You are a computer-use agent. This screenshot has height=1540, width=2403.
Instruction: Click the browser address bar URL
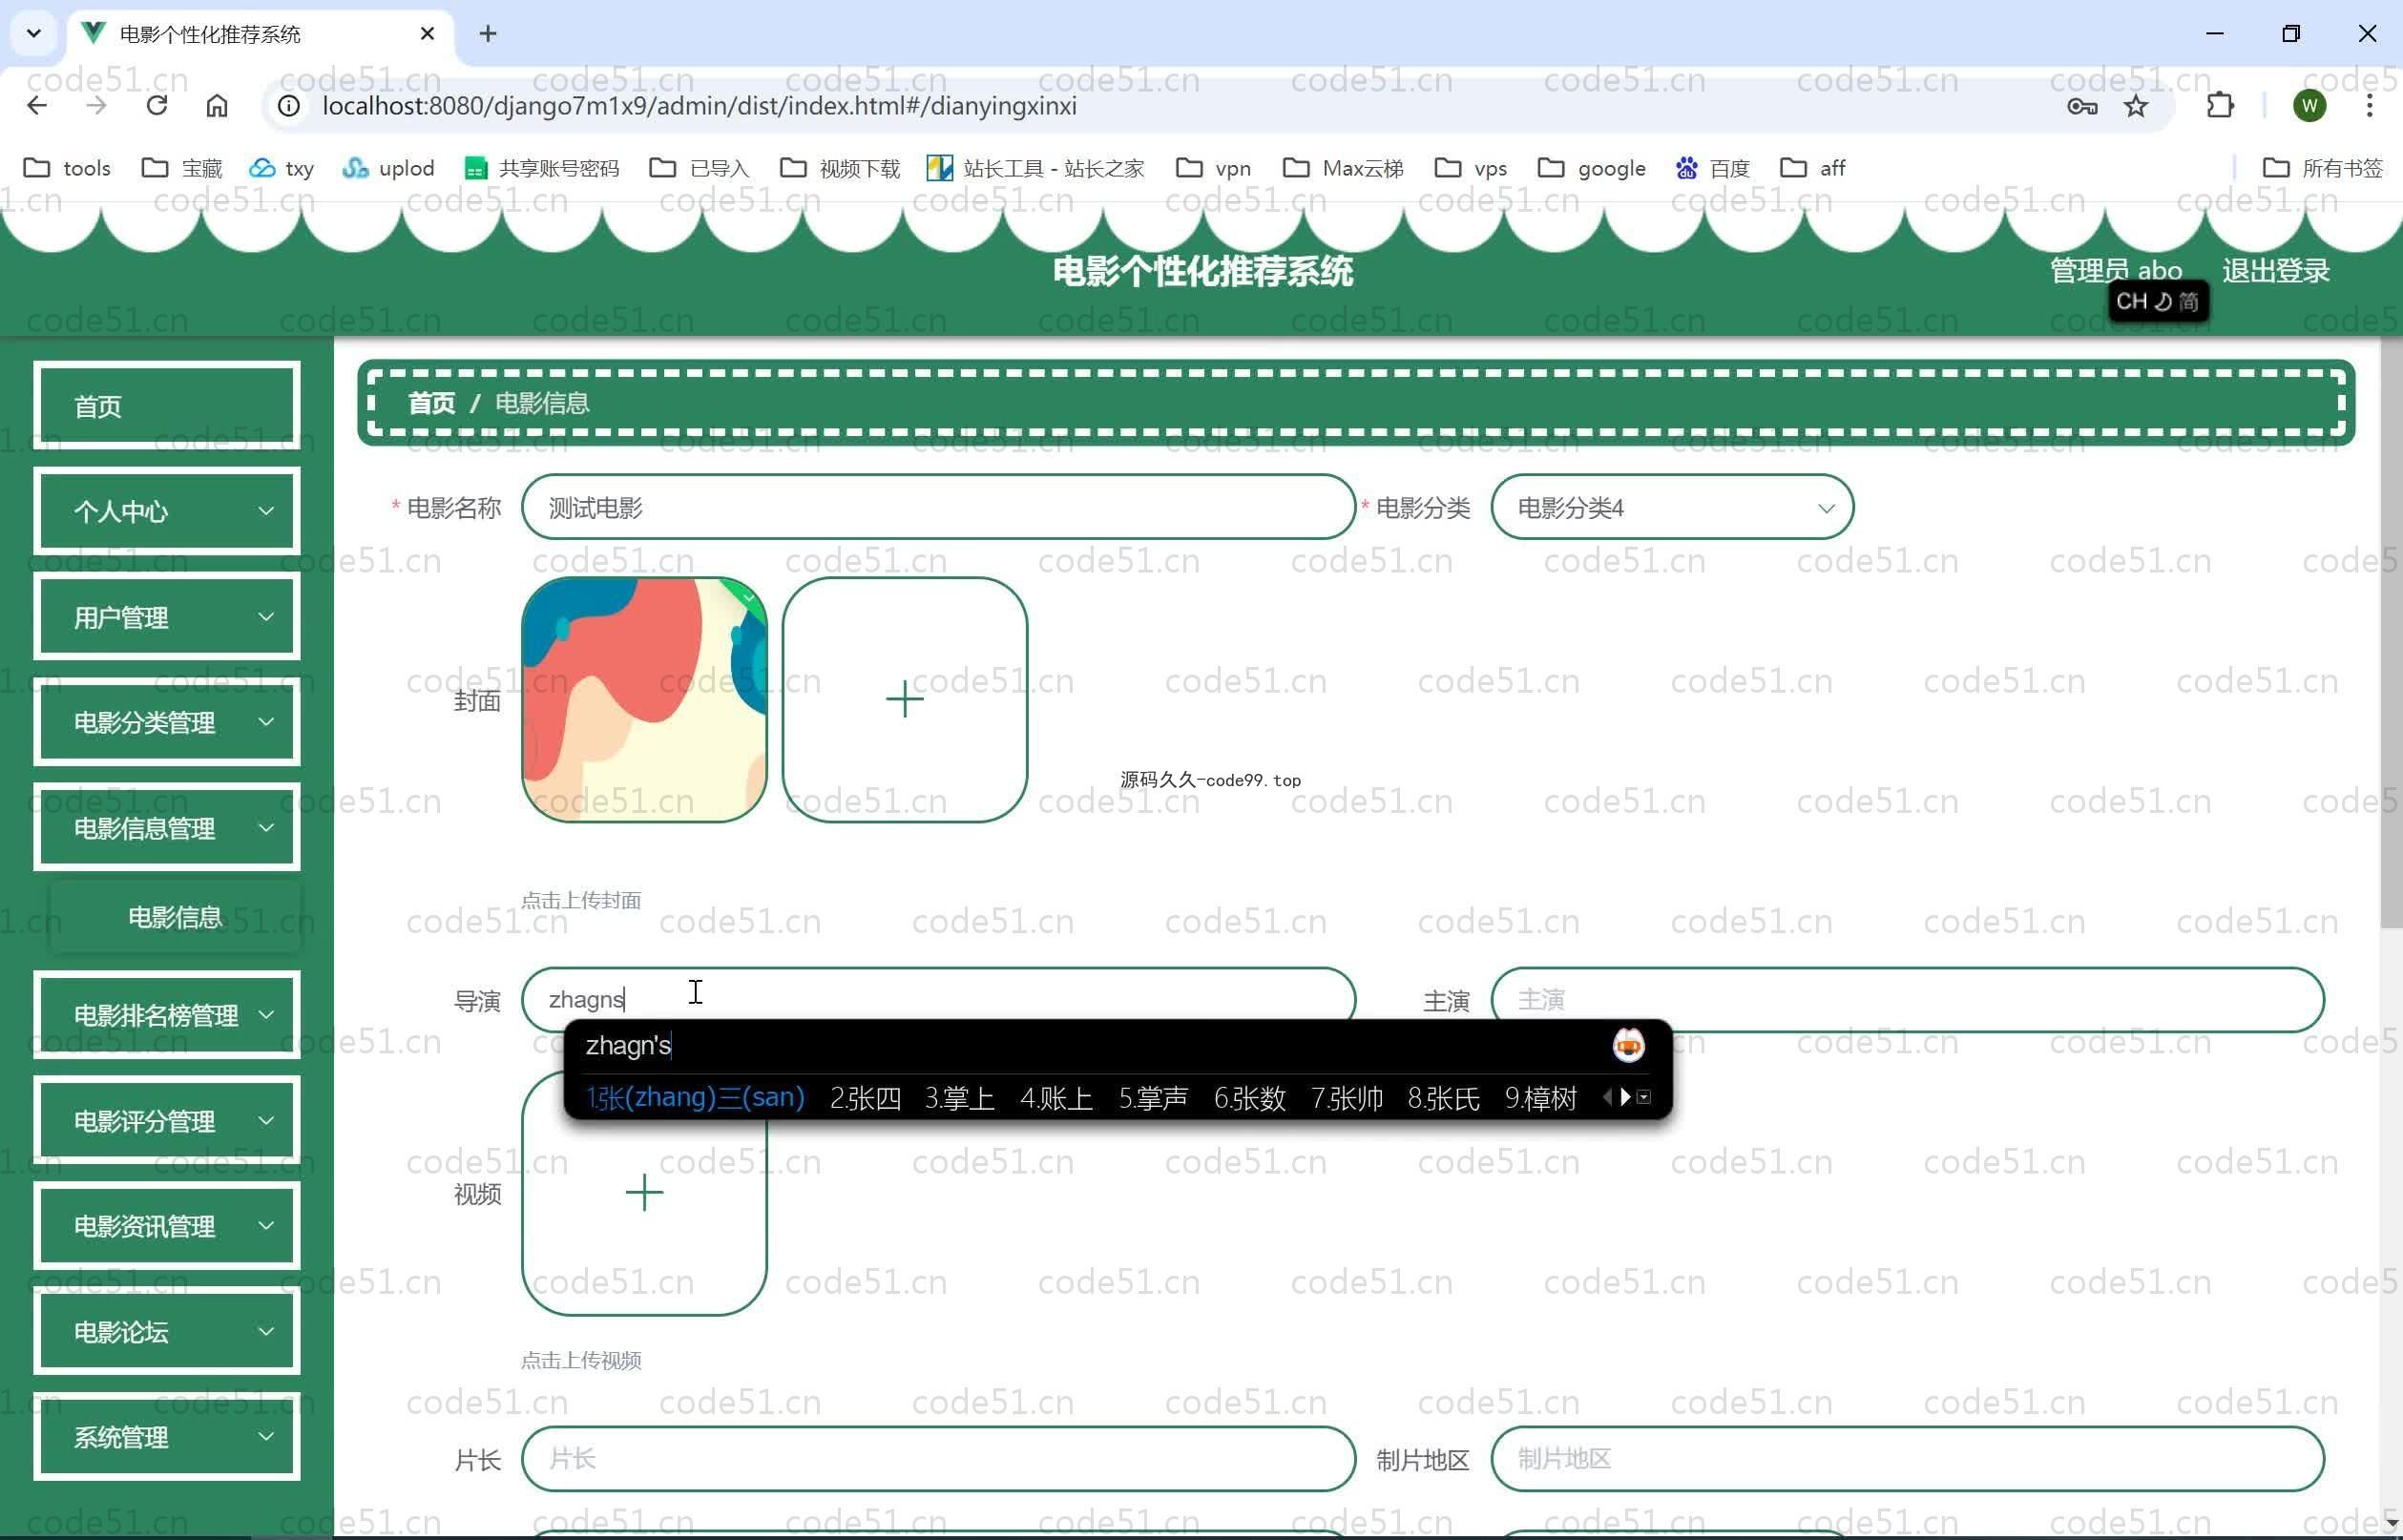pyautogui.click(x=699, y=106)
